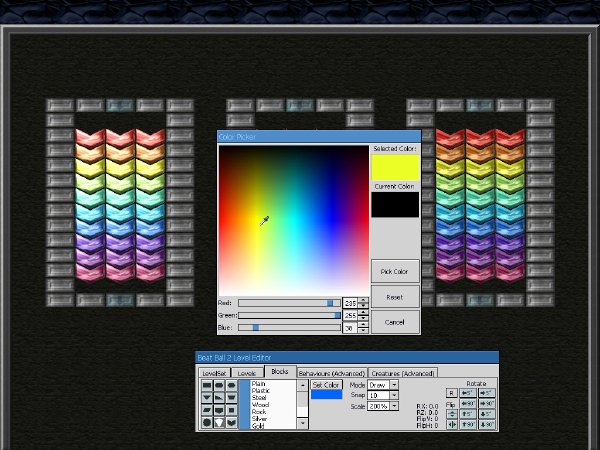Select Wood in the material list
This screenshot has width=600, height=450.
[x=273, y=404]
